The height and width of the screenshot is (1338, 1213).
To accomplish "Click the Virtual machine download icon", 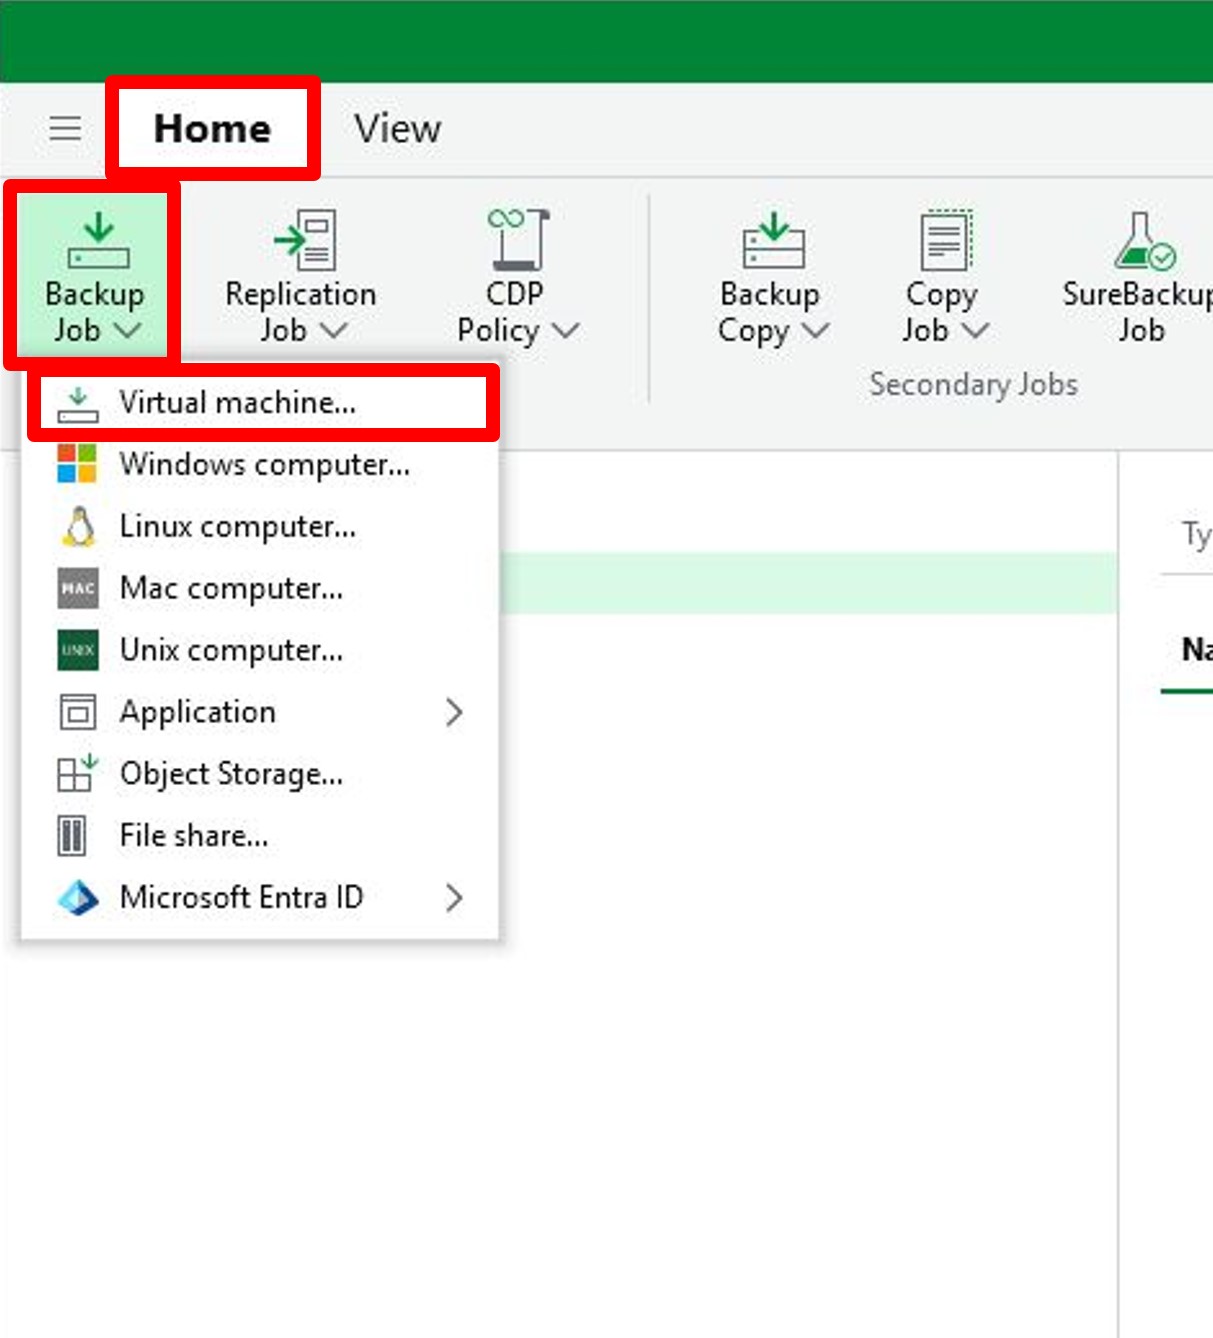I will pyautogui.click(x=77, y=403).
